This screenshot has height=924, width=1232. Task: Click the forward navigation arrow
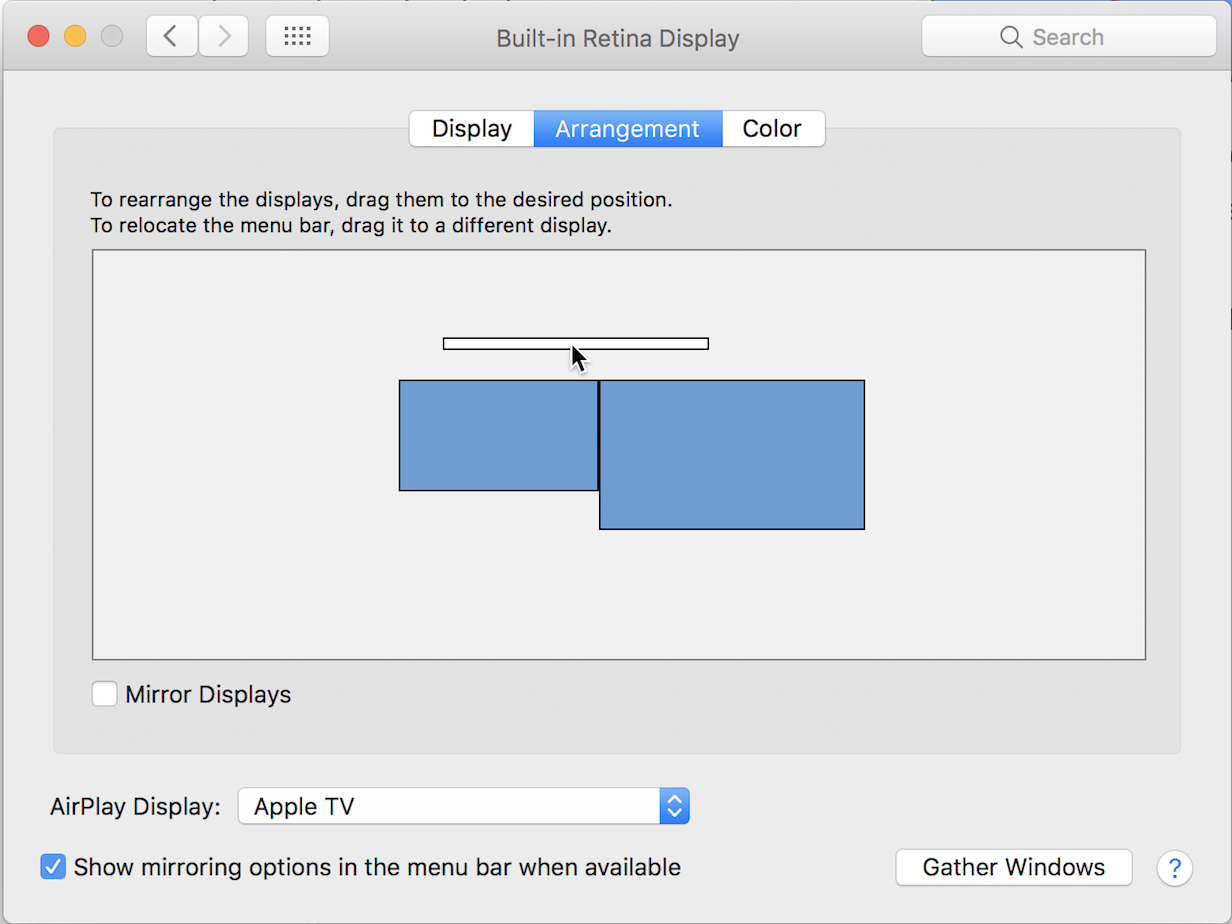tap(224, 37)
